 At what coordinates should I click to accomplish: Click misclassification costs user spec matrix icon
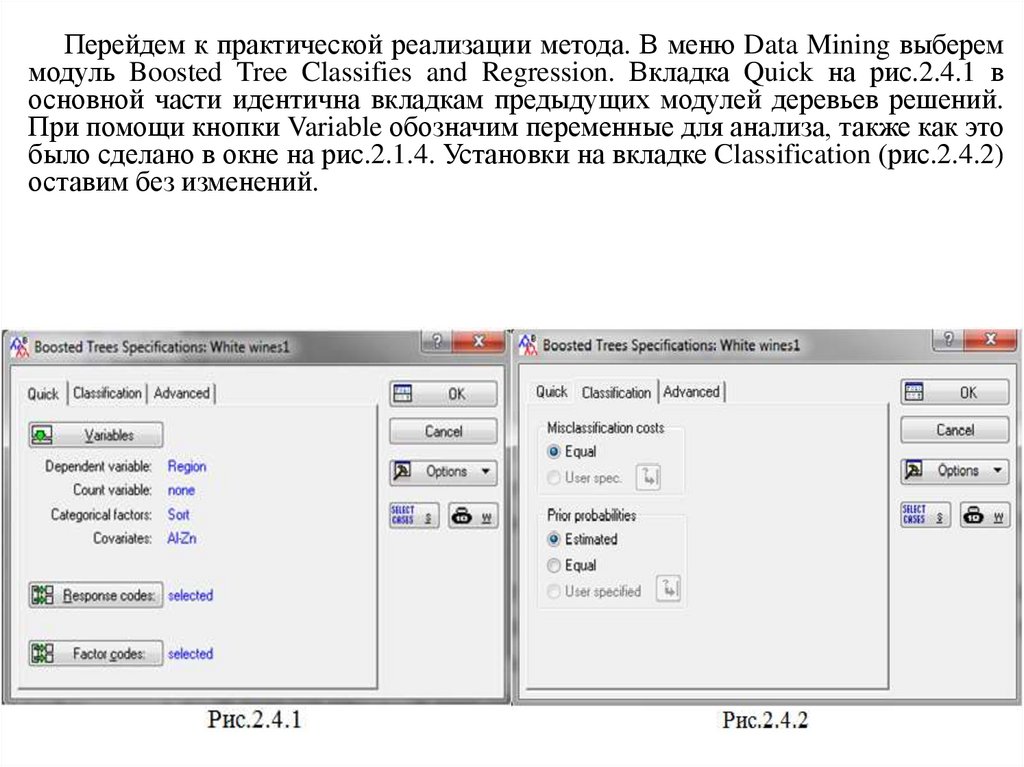tap(648, 476)
